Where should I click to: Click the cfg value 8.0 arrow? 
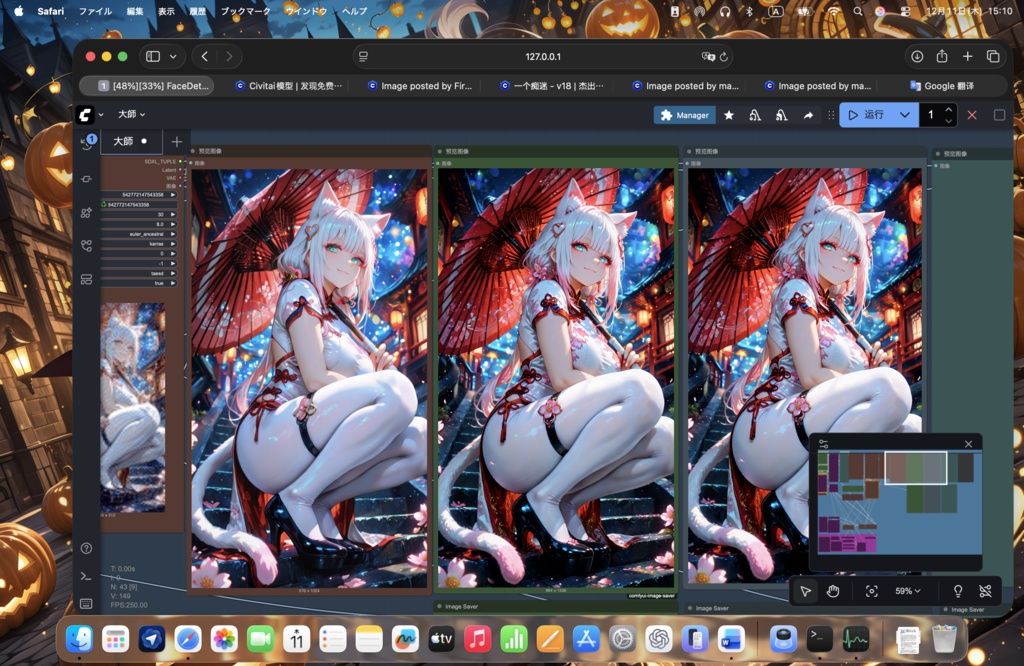pos(173,224)
